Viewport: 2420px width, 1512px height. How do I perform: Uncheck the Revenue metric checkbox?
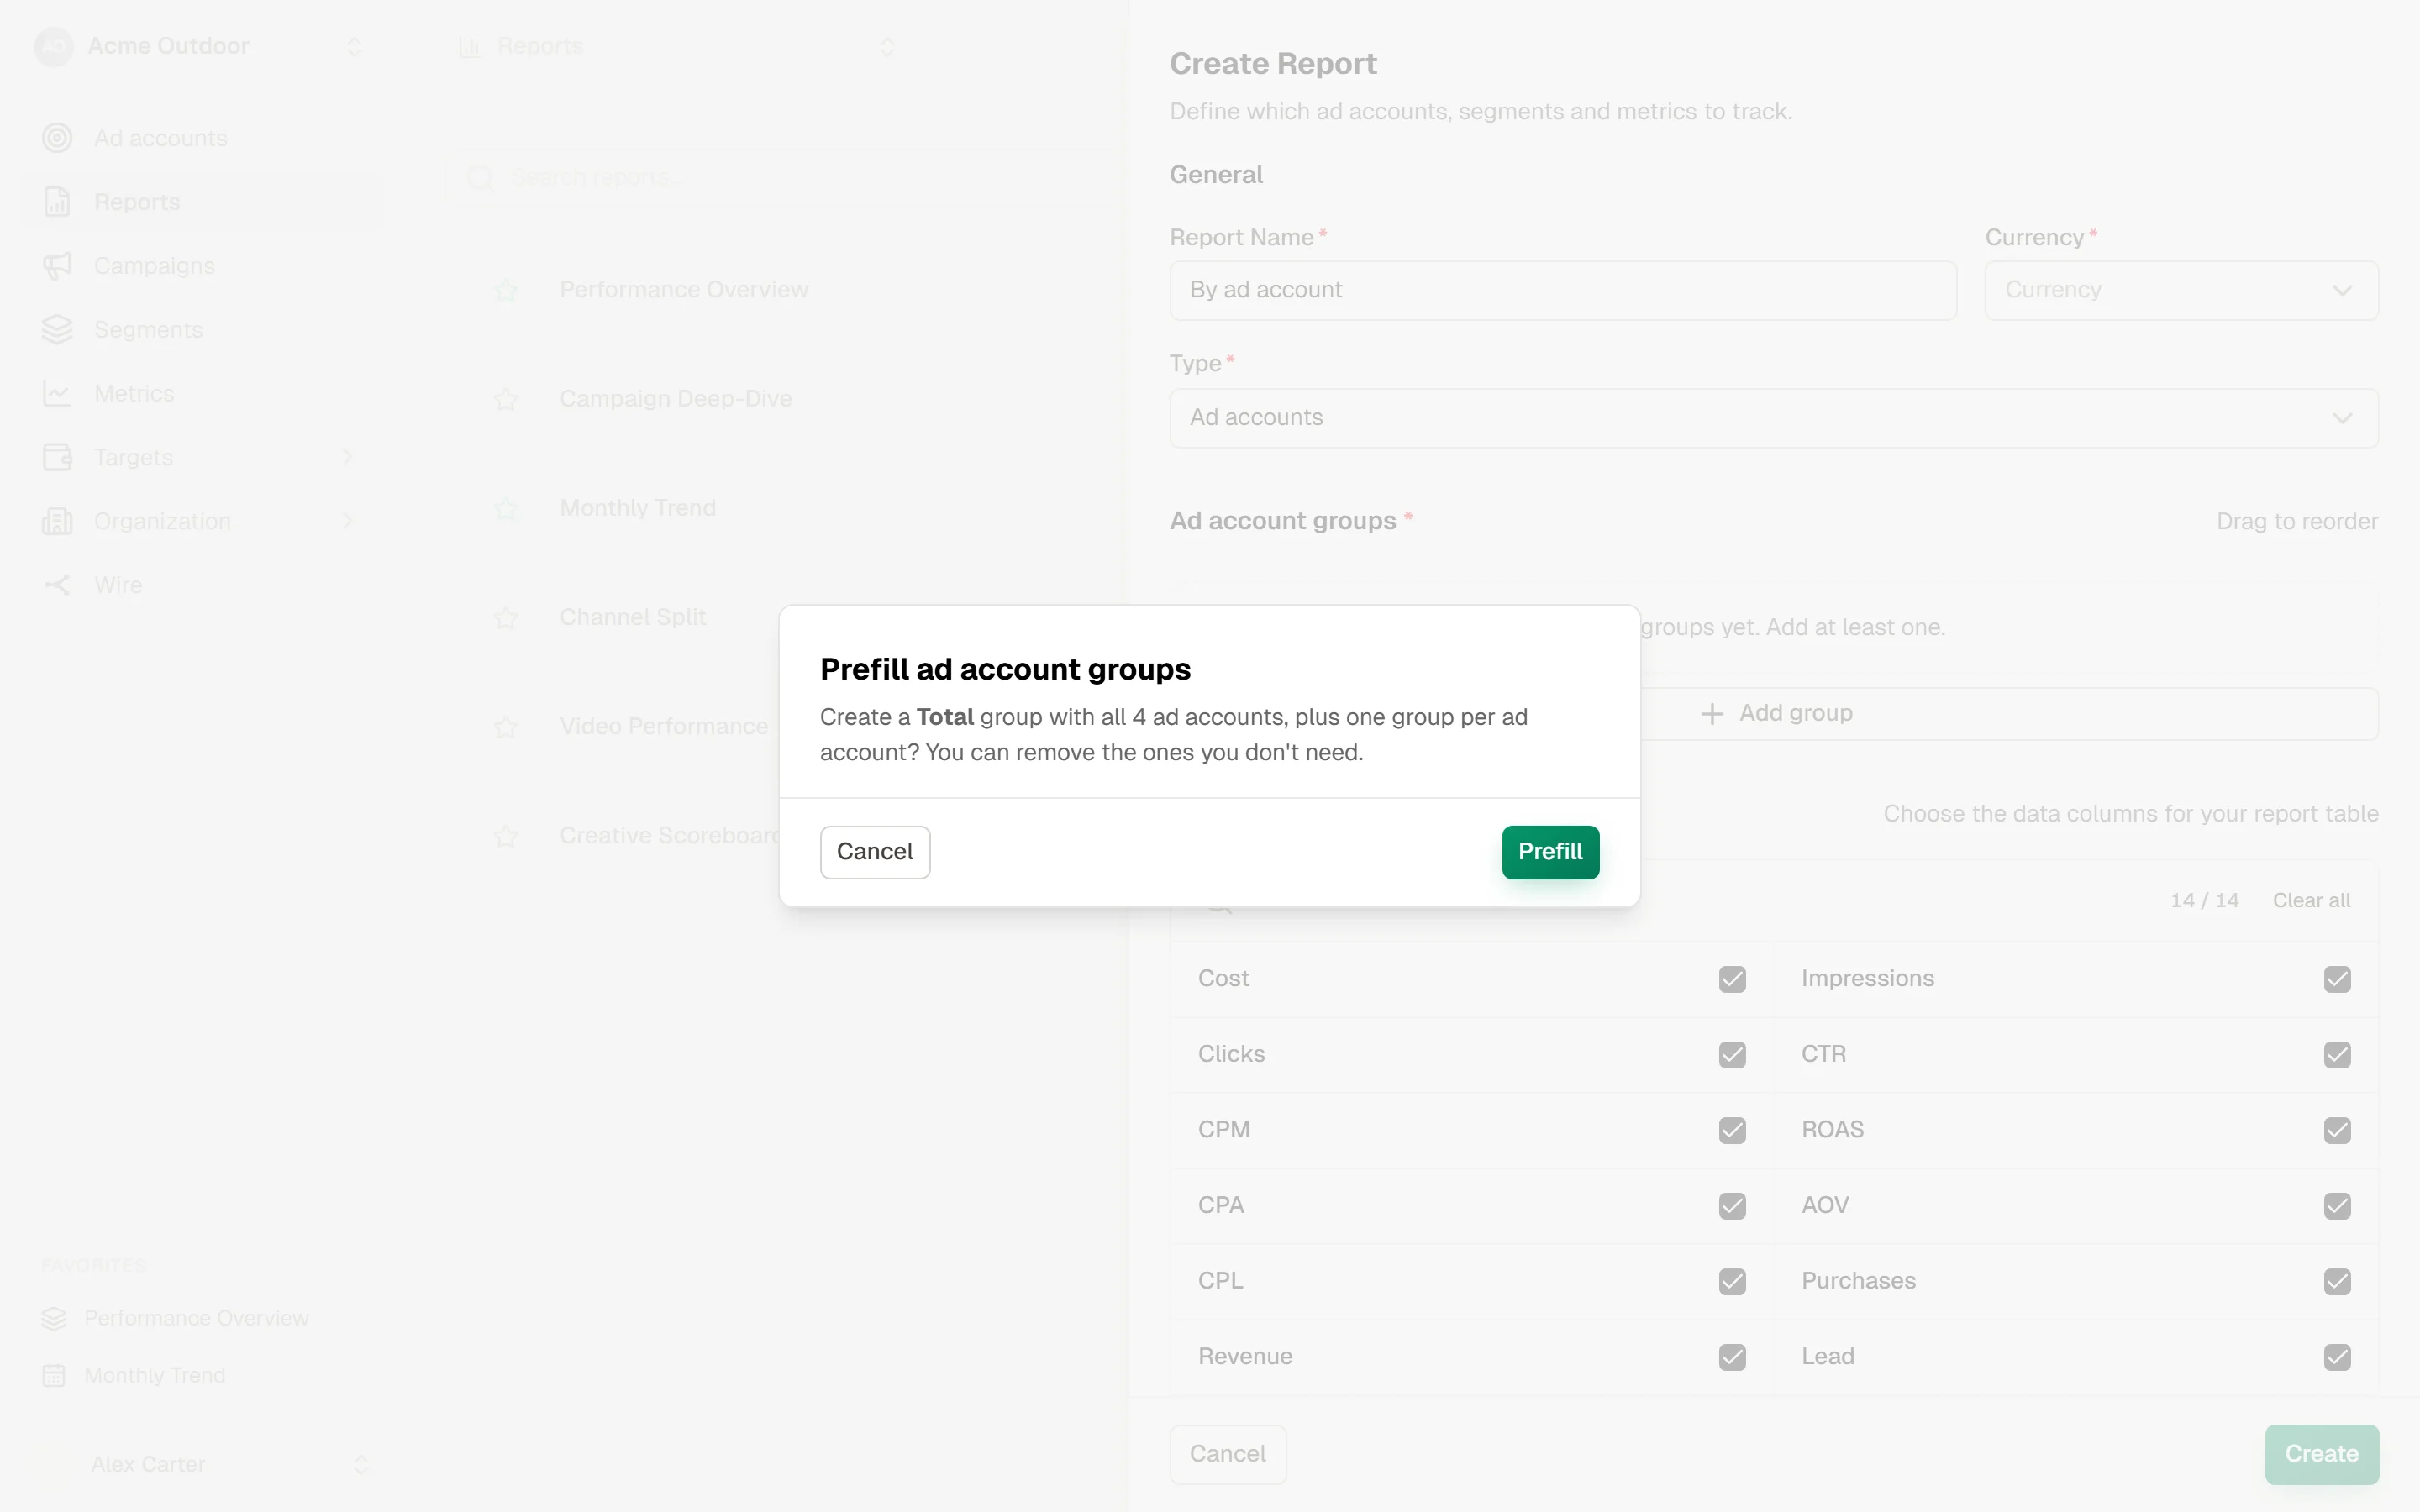1732,1357
